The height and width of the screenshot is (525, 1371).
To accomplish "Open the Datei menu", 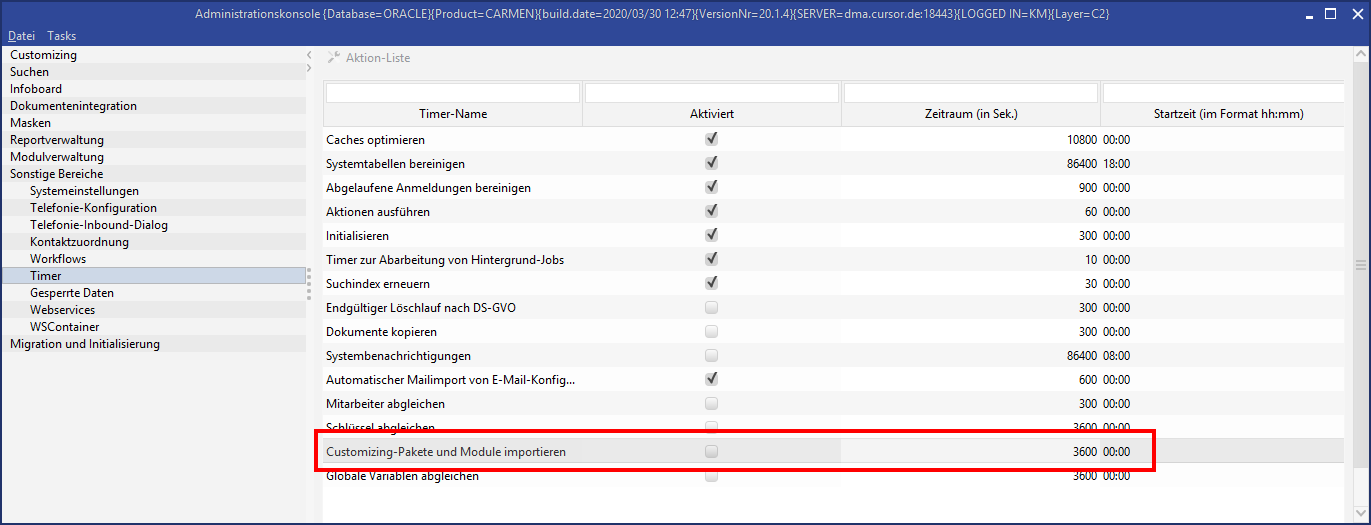I will pyautogui.click(x=21, y=36).
